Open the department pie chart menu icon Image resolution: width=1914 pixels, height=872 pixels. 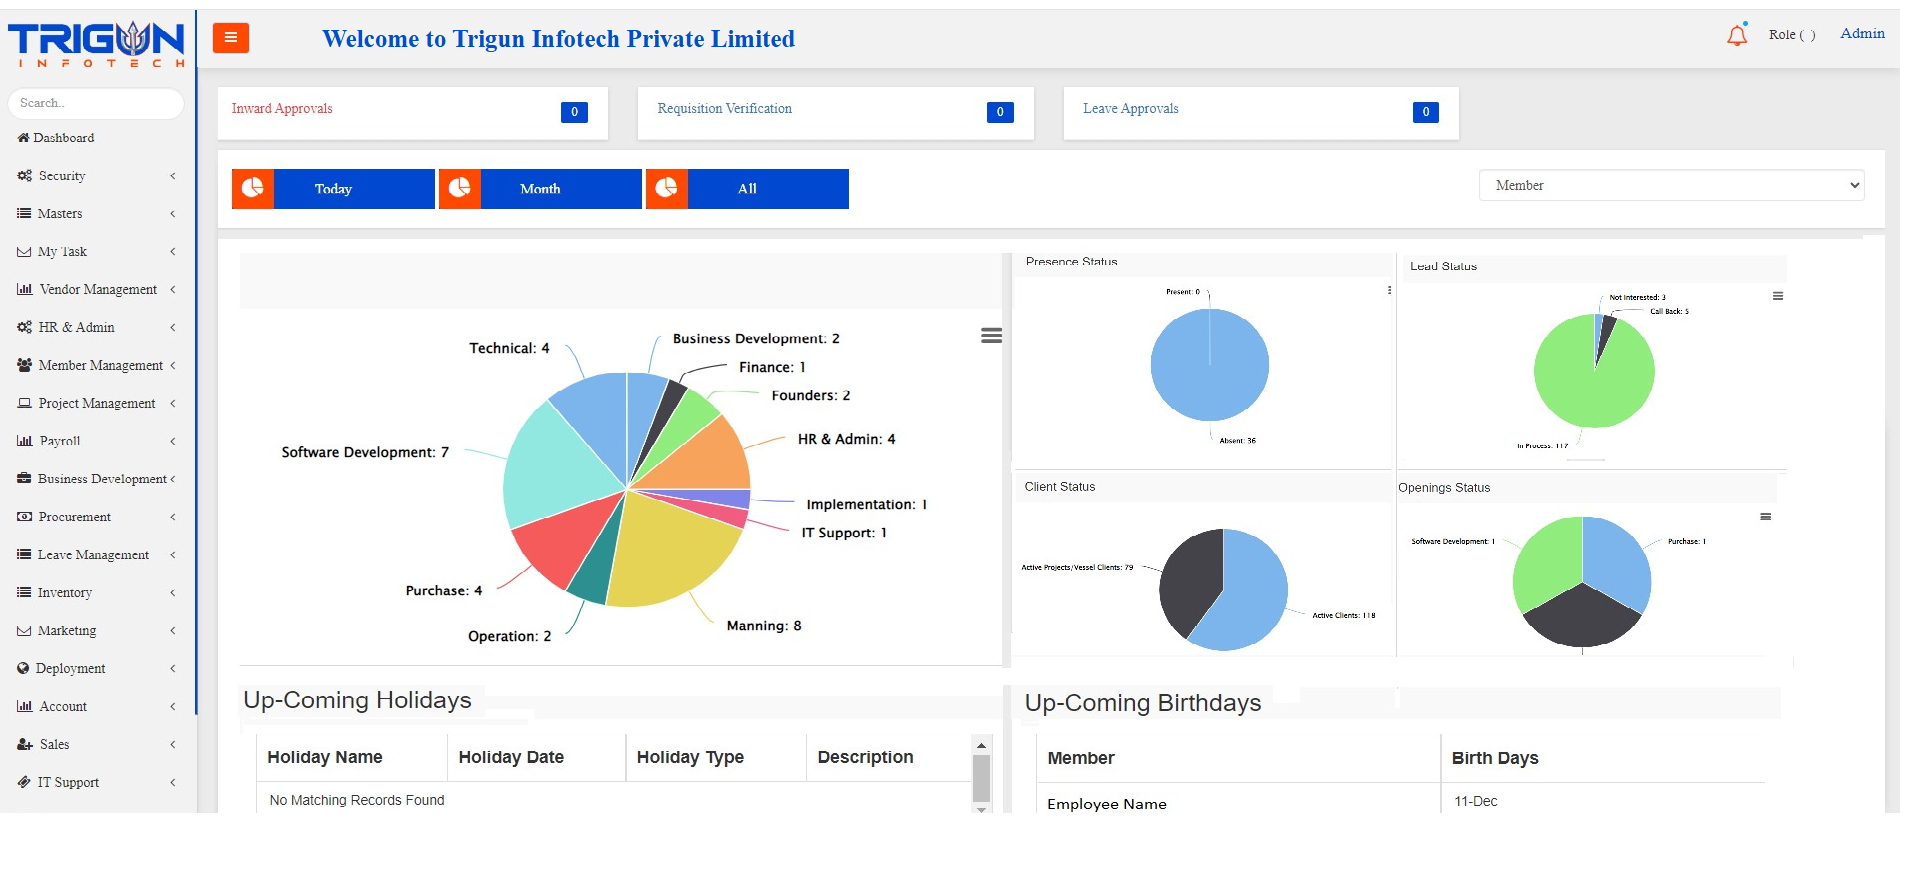tap(991, 336)
